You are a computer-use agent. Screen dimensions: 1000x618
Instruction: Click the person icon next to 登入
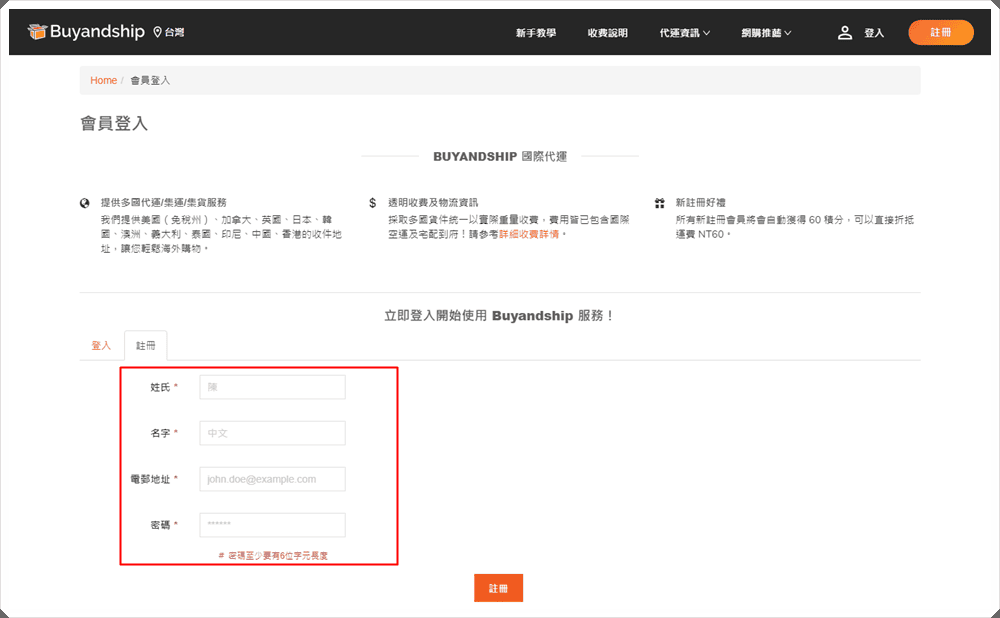(x=845, y=31)
